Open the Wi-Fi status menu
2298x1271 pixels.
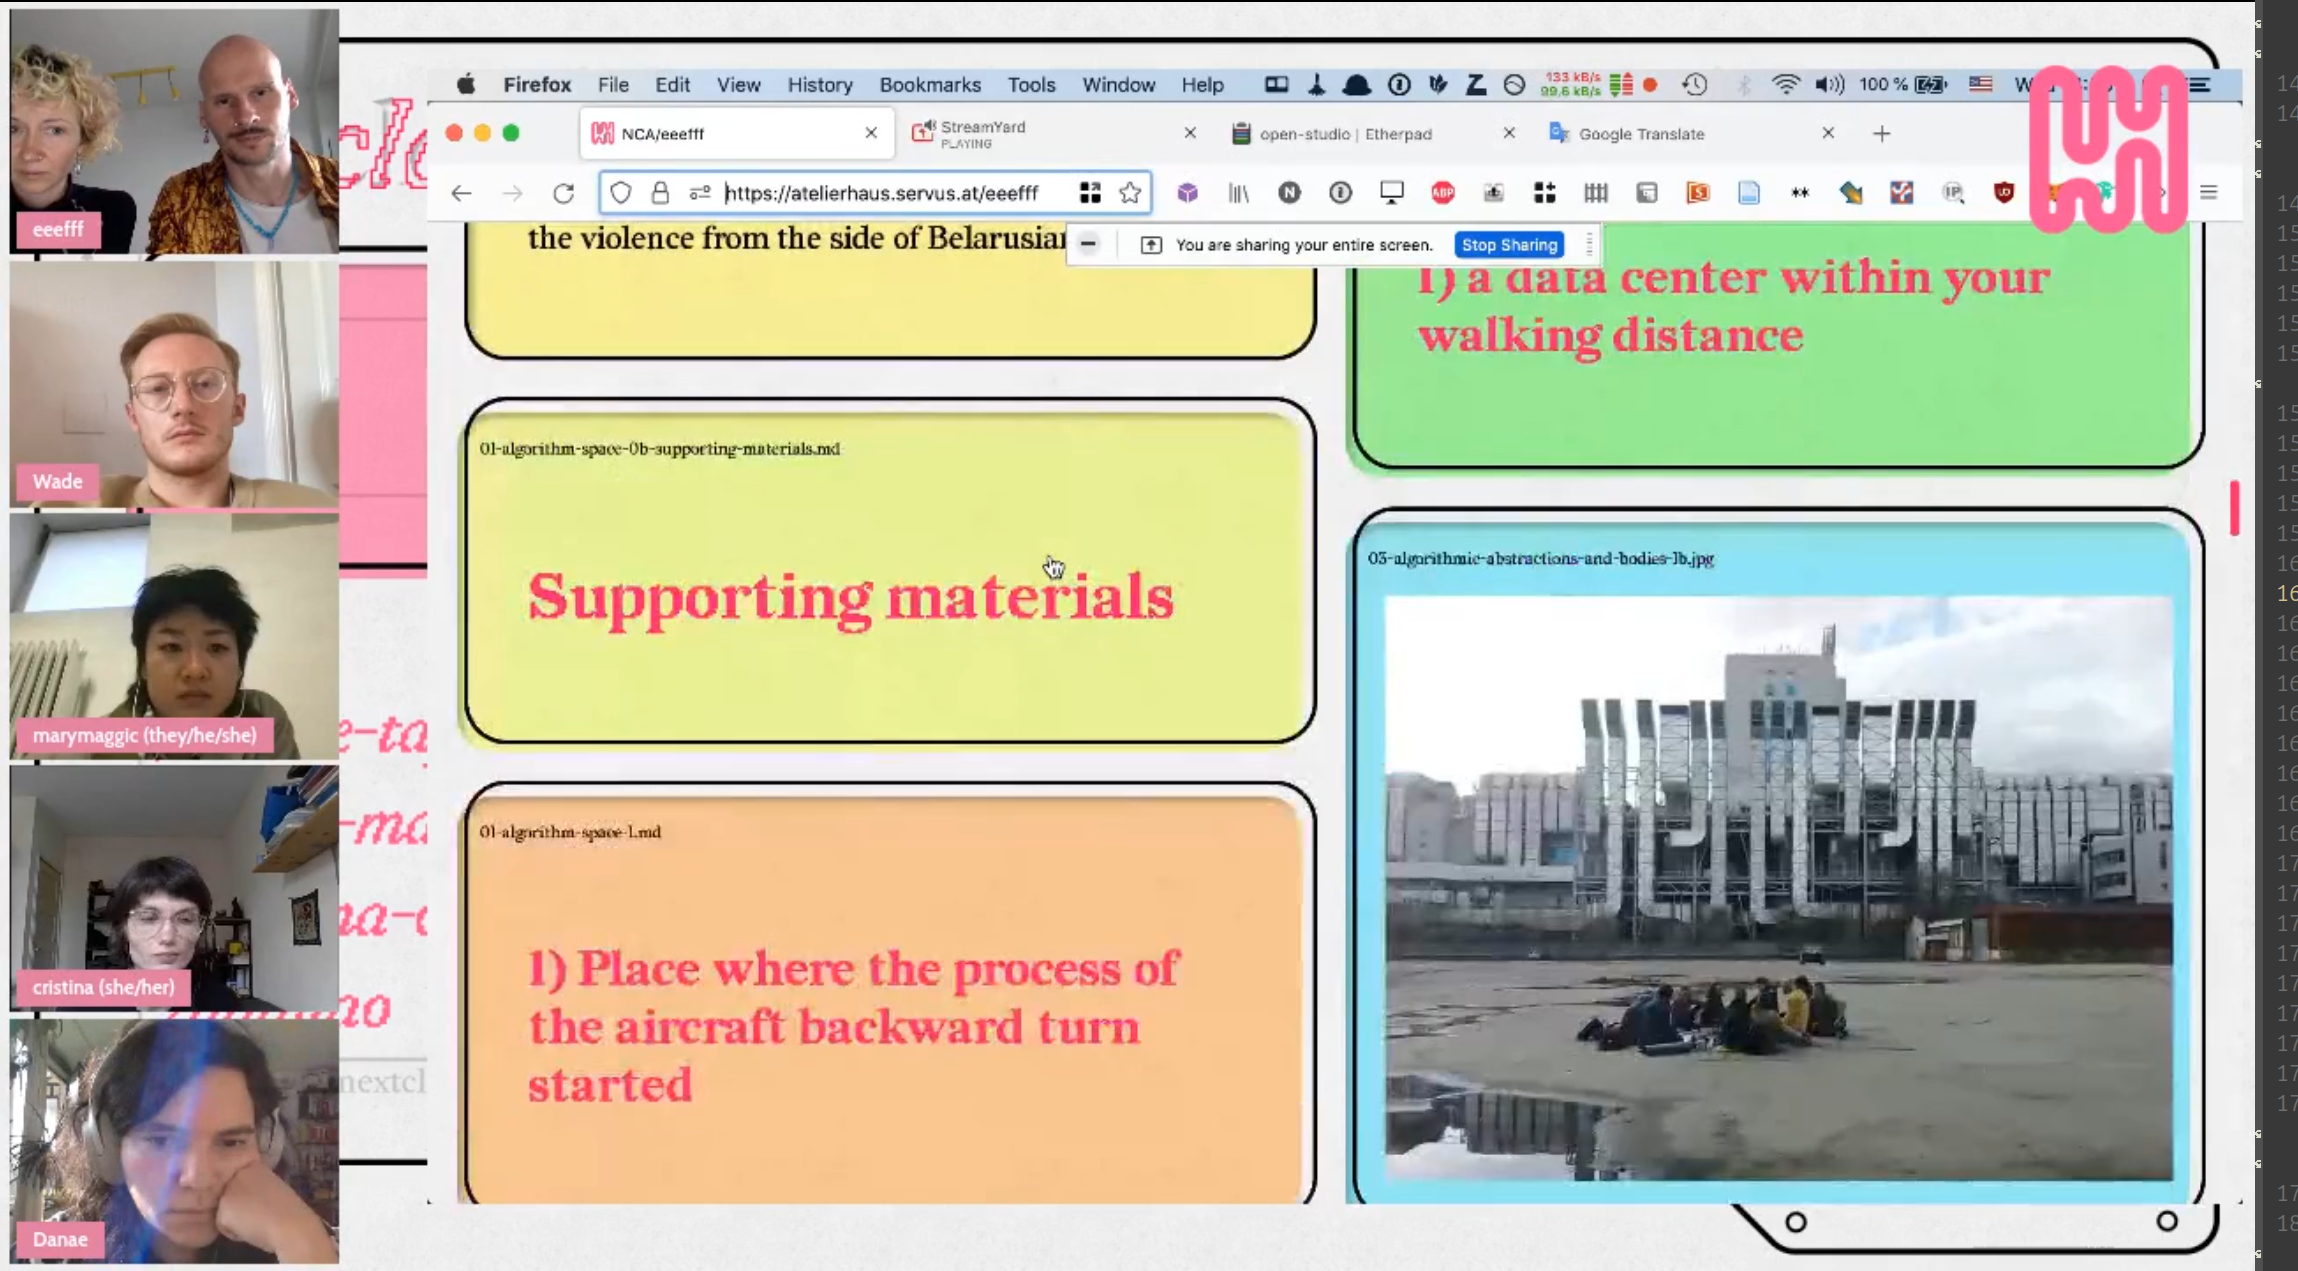tap(1785, 85)
